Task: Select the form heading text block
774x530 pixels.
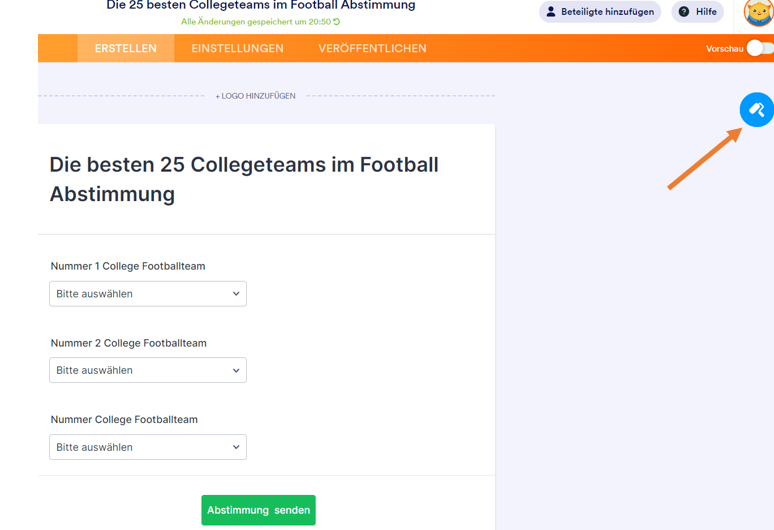Action: coord(244,179)
